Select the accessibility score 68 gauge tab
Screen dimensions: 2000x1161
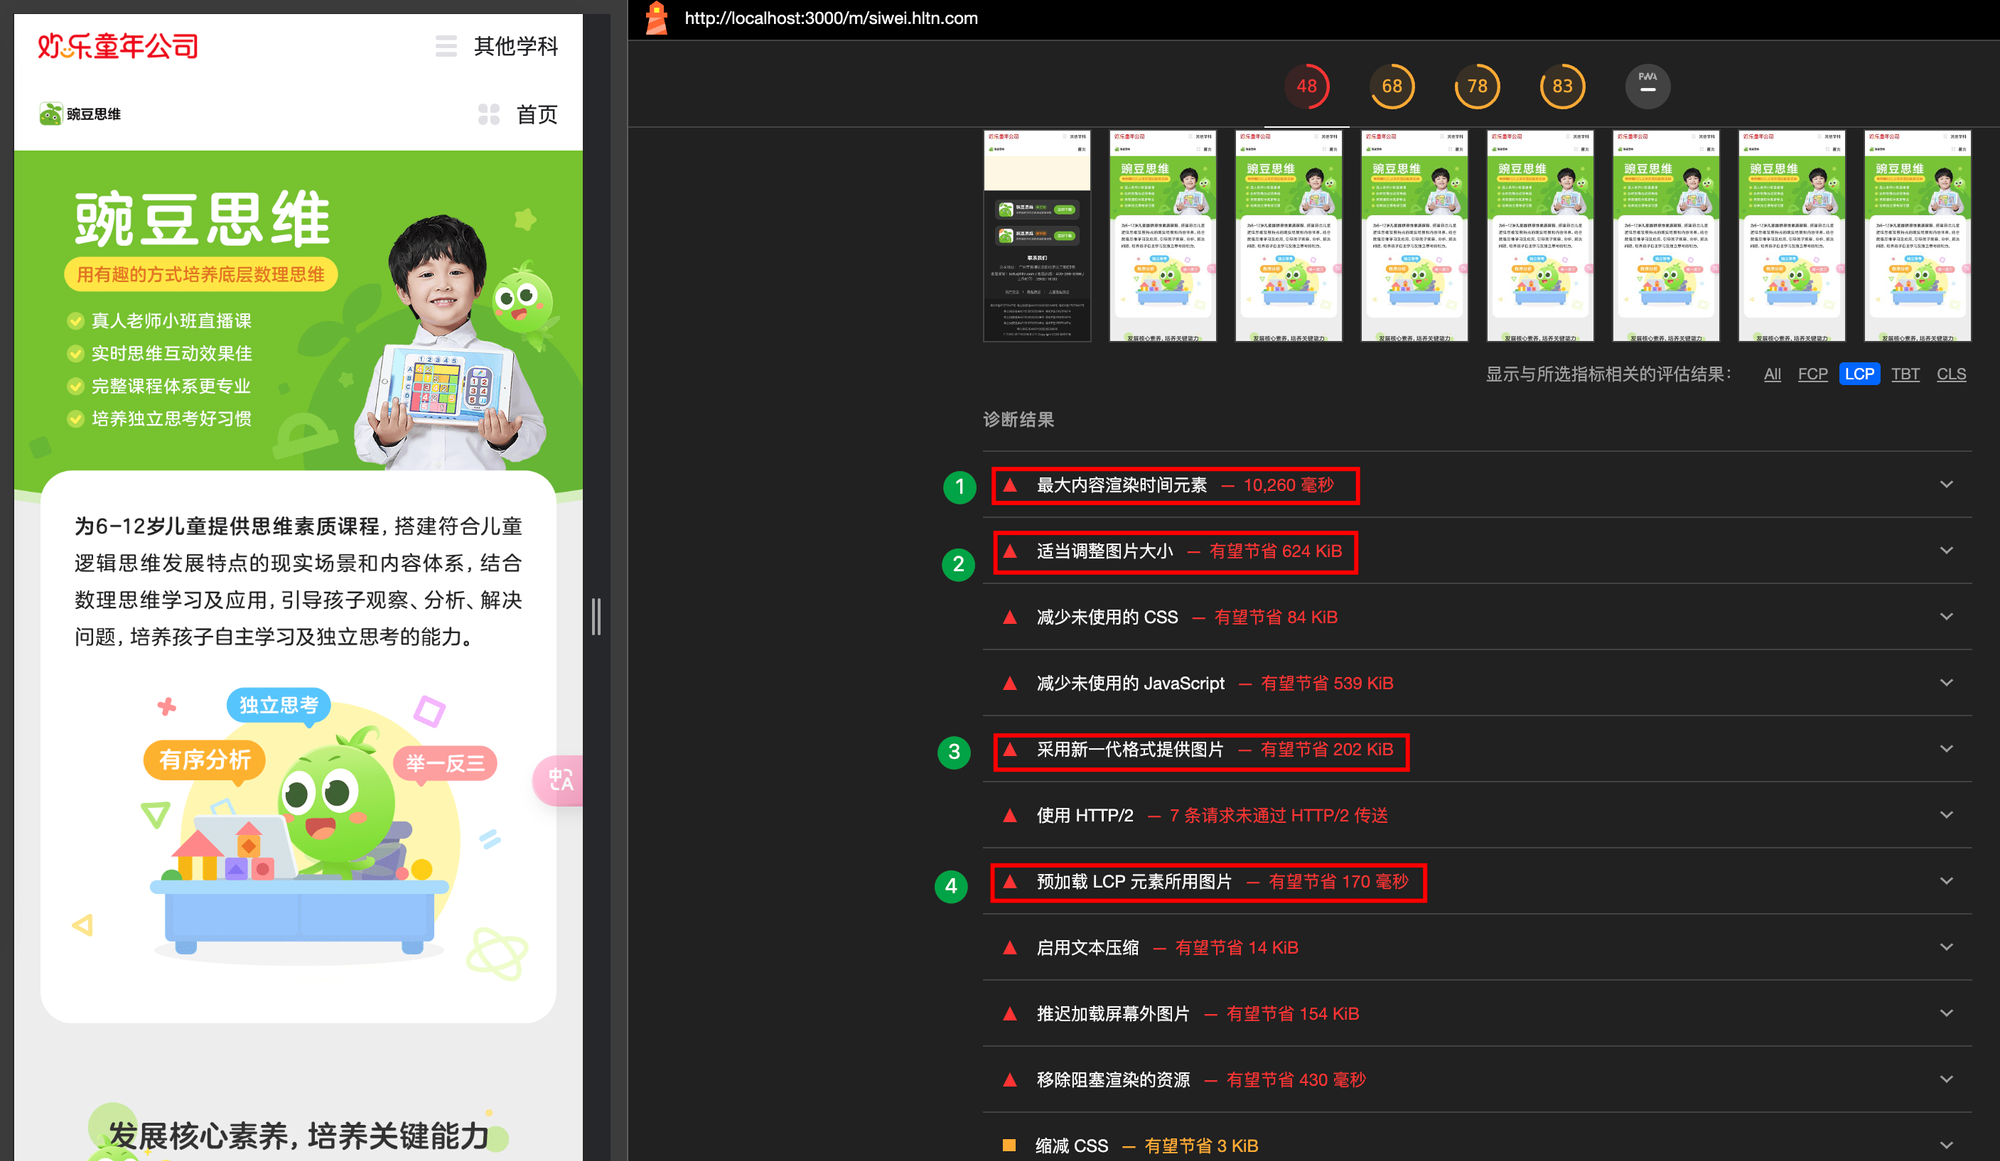pos(1391,86)
